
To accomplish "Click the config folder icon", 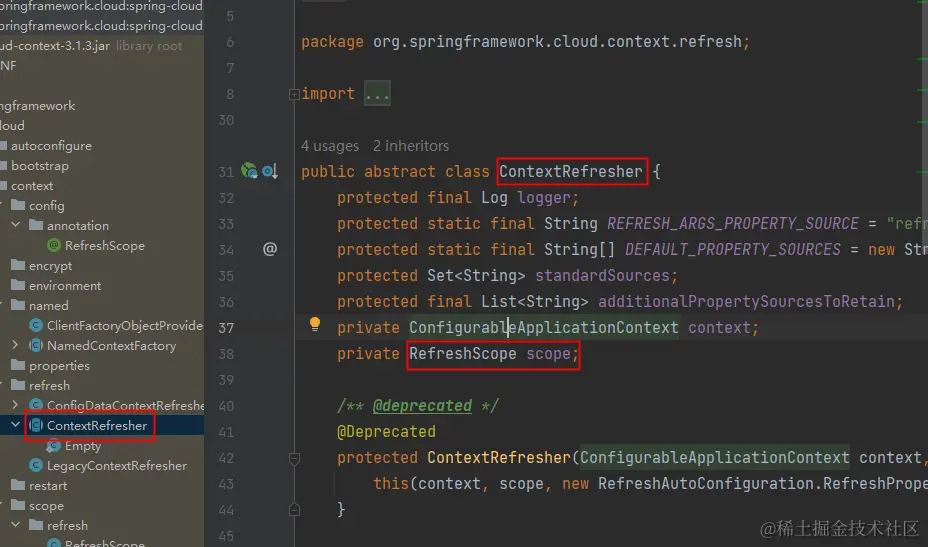I will [18, 205].
